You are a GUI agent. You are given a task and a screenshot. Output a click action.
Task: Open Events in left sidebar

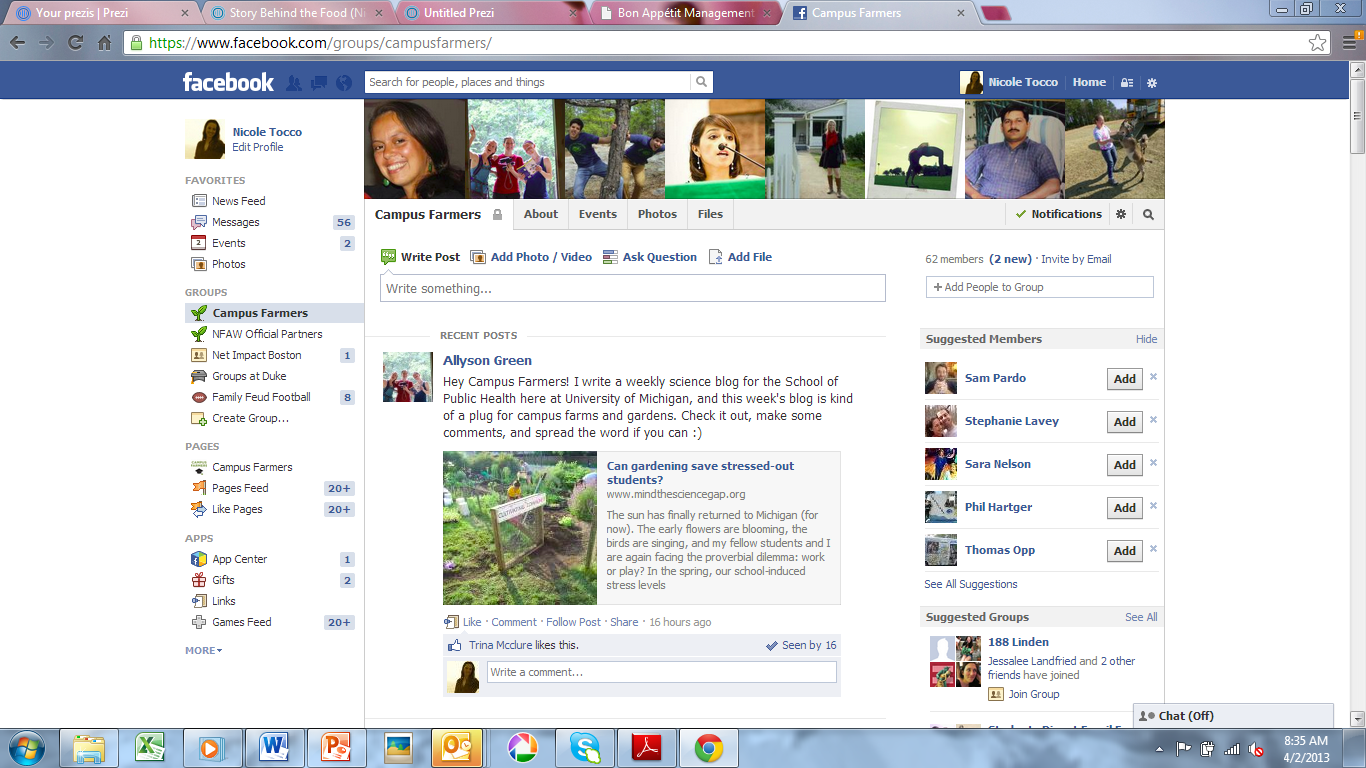pyautogui.click(x=228, y=243)
